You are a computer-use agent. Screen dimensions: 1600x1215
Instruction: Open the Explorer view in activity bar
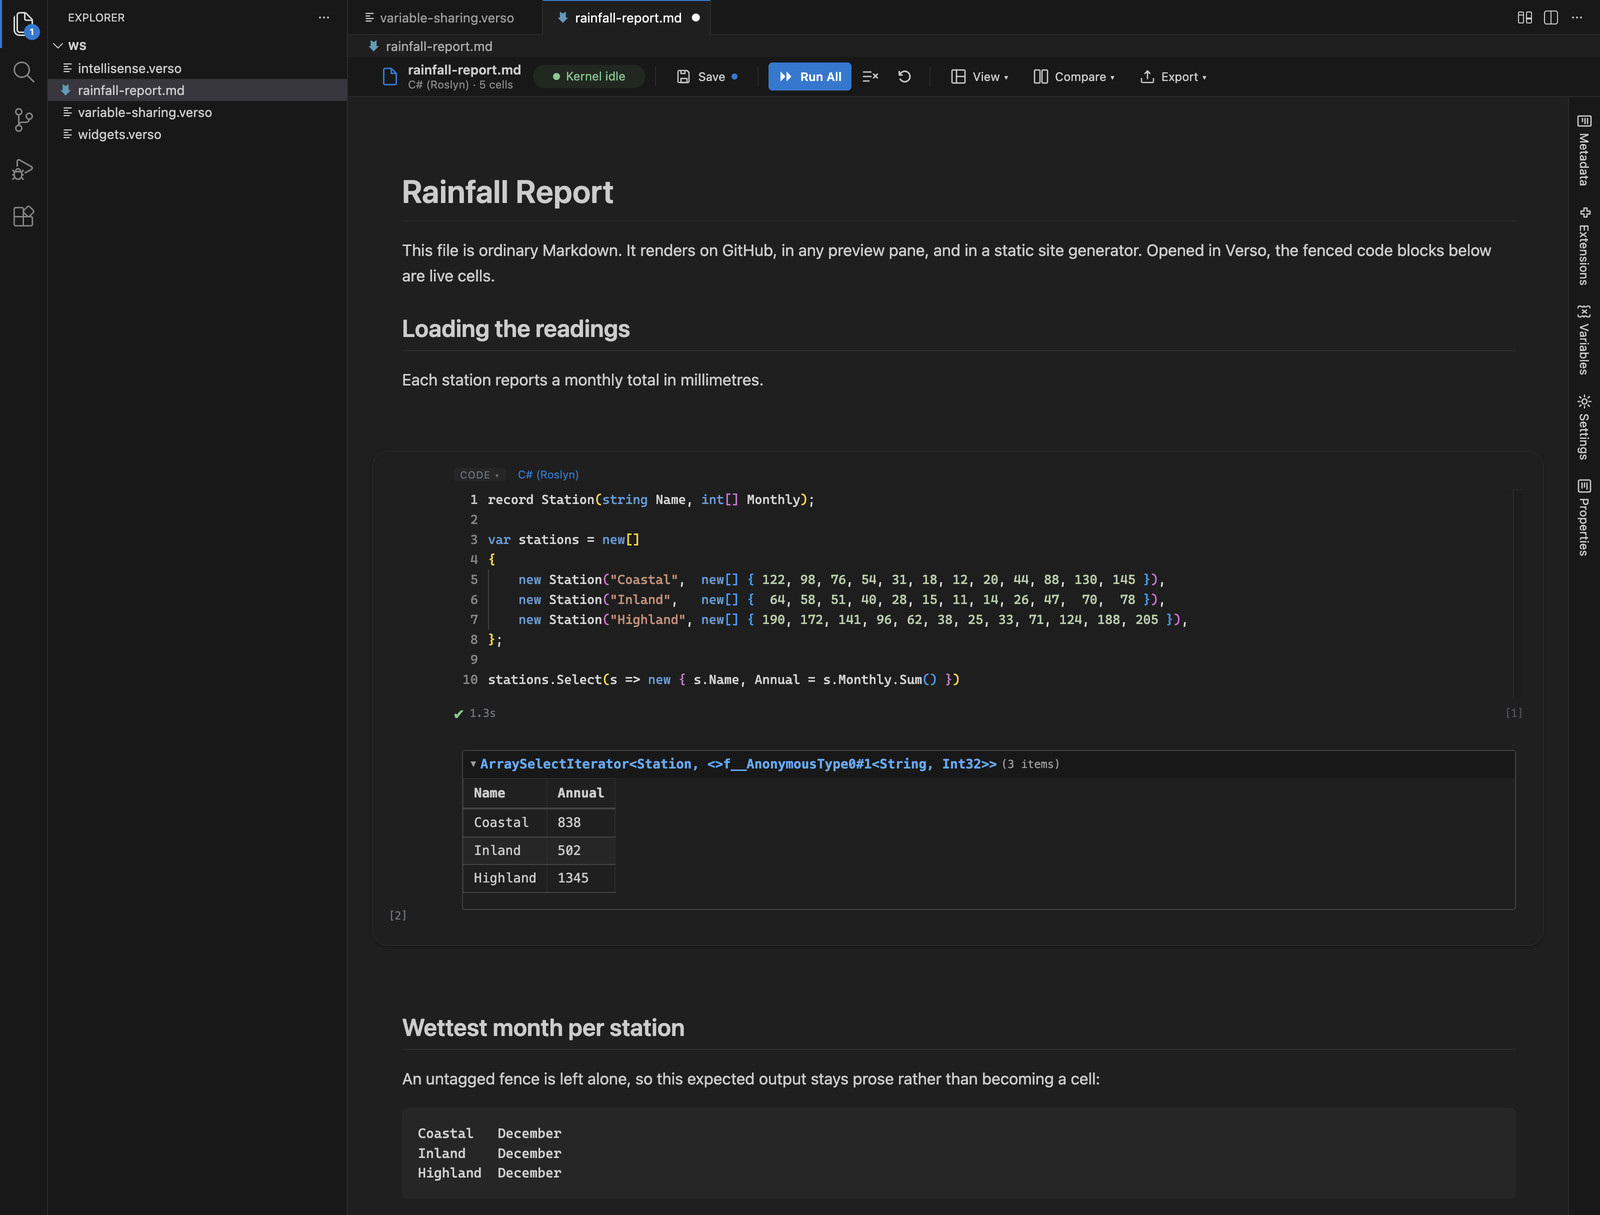click(23, 24)
